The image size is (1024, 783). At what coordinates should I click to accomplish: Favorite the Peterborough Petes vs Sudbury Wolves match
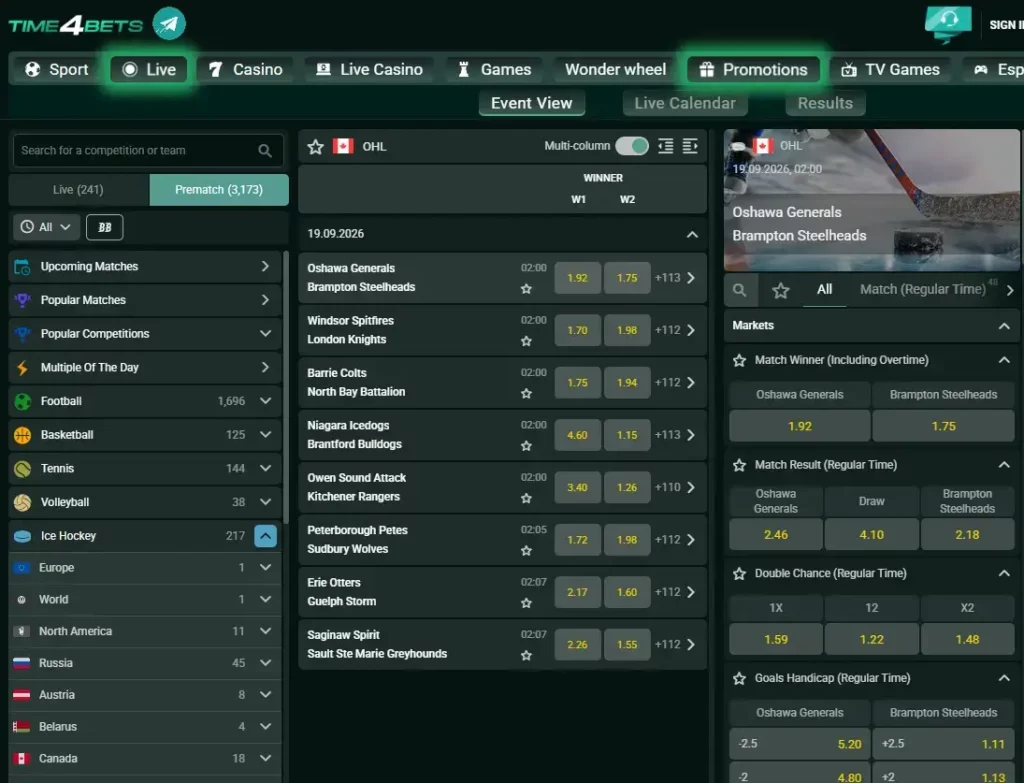526,551
